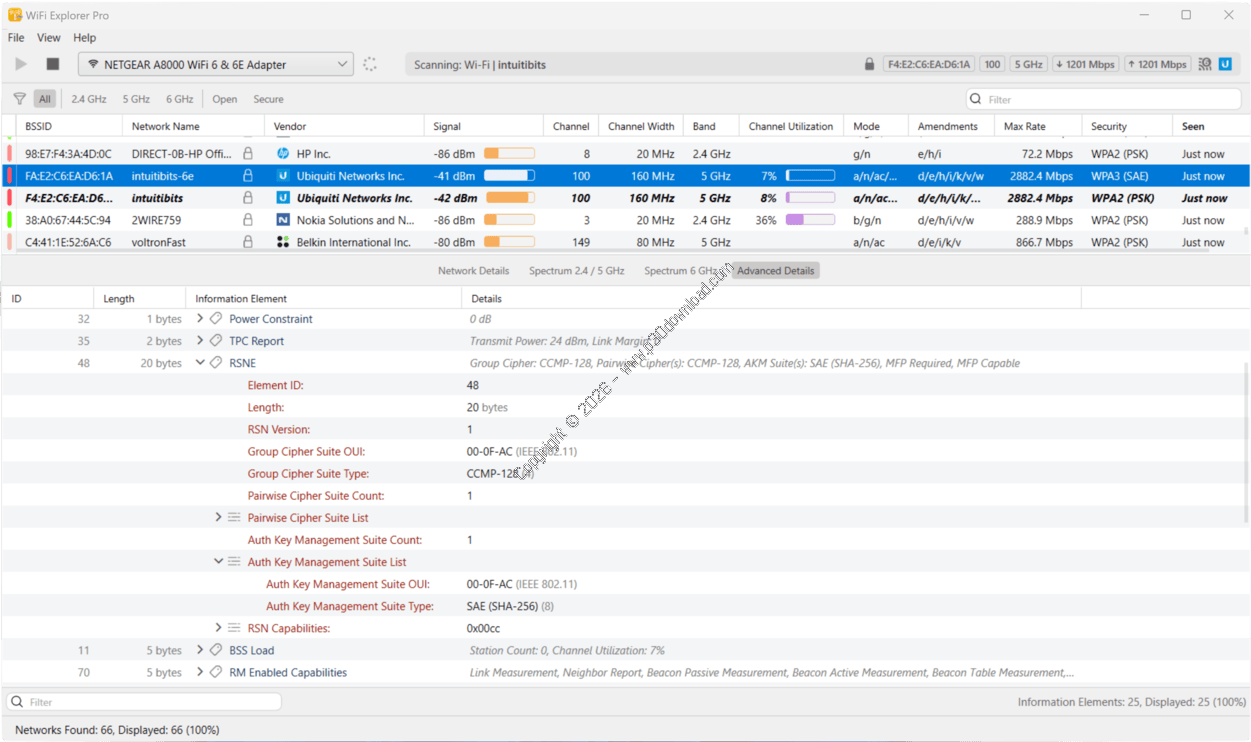Click the Nokia vendor icon in 2WIRE759 row

point(283,220)
